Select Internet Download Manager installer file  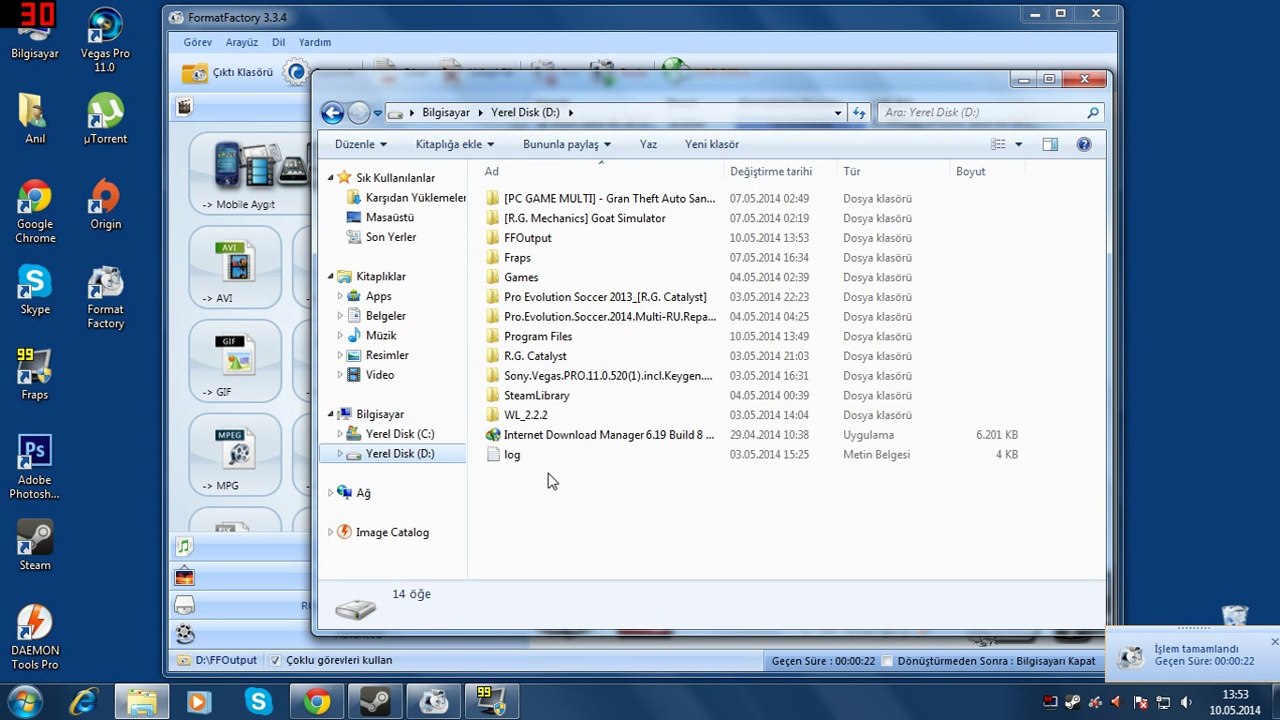click(609, 435)
